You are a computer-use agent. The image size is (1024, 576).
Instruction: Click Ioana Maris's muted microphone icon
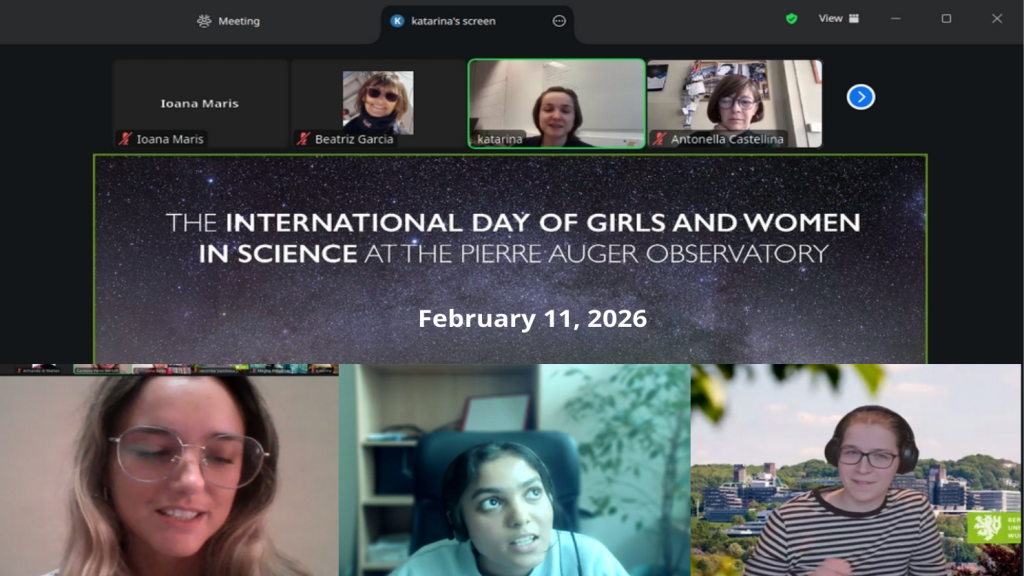click(125, 139)
